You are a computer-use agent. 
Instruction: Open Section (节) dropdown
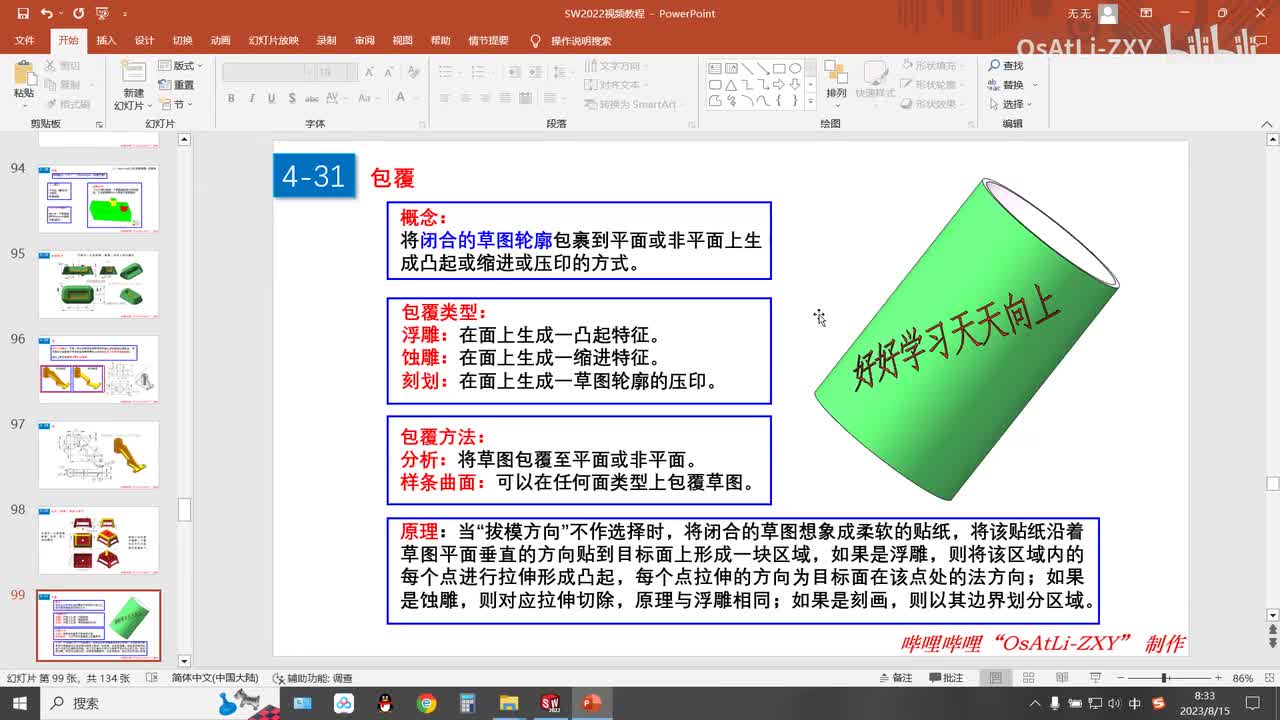coord(176,104)
